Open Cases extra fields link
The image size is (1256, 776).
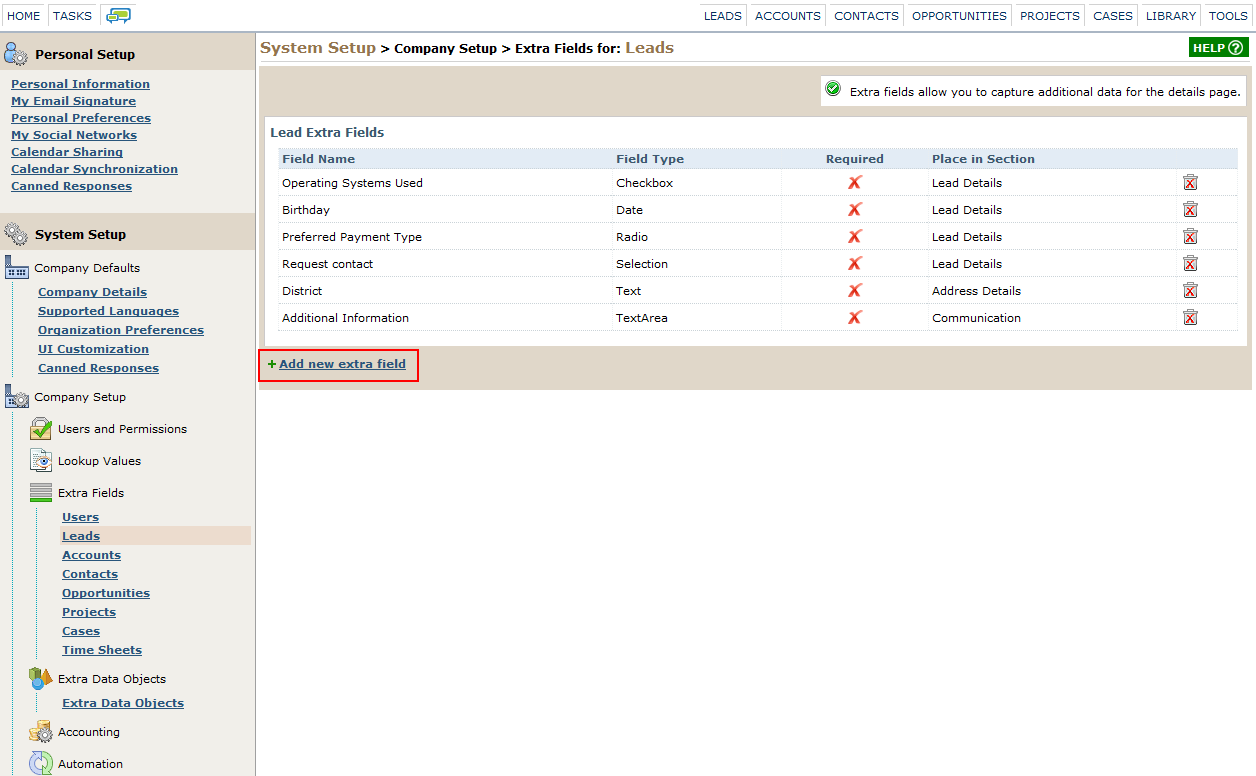coord(81,631)
